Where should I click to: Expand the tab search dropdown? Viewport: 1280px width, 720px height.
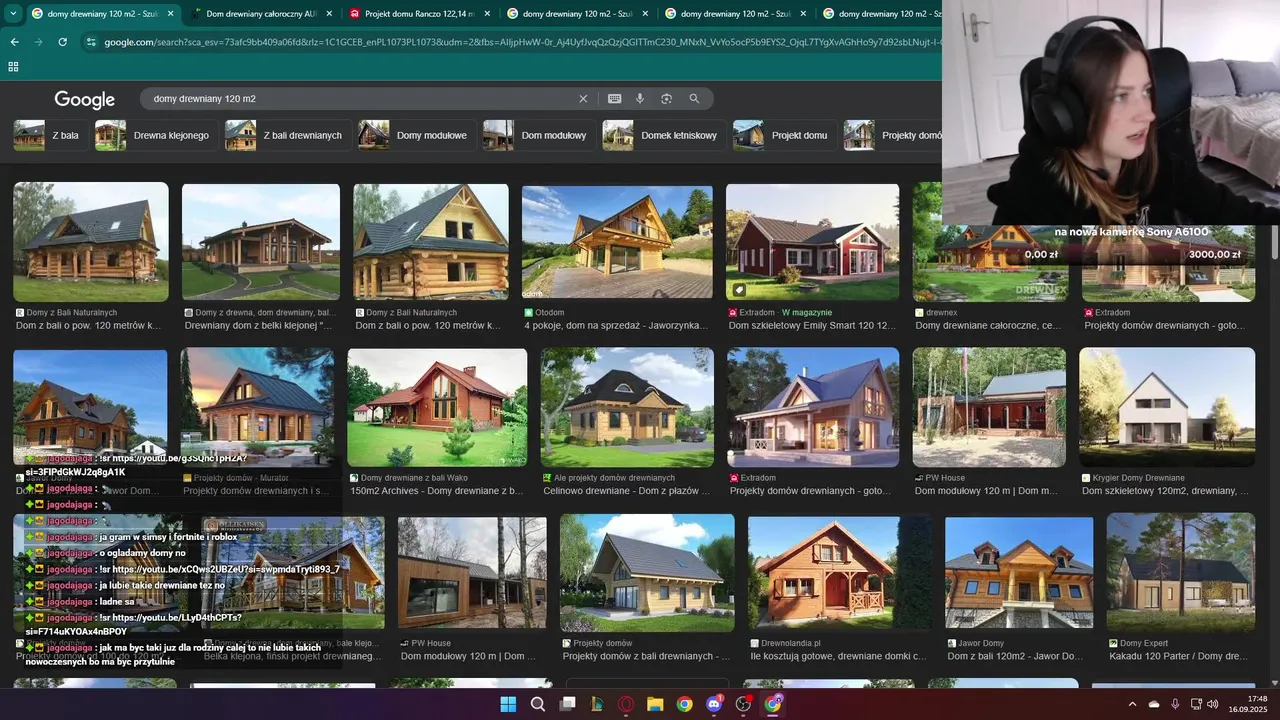[x=13, y=14]
